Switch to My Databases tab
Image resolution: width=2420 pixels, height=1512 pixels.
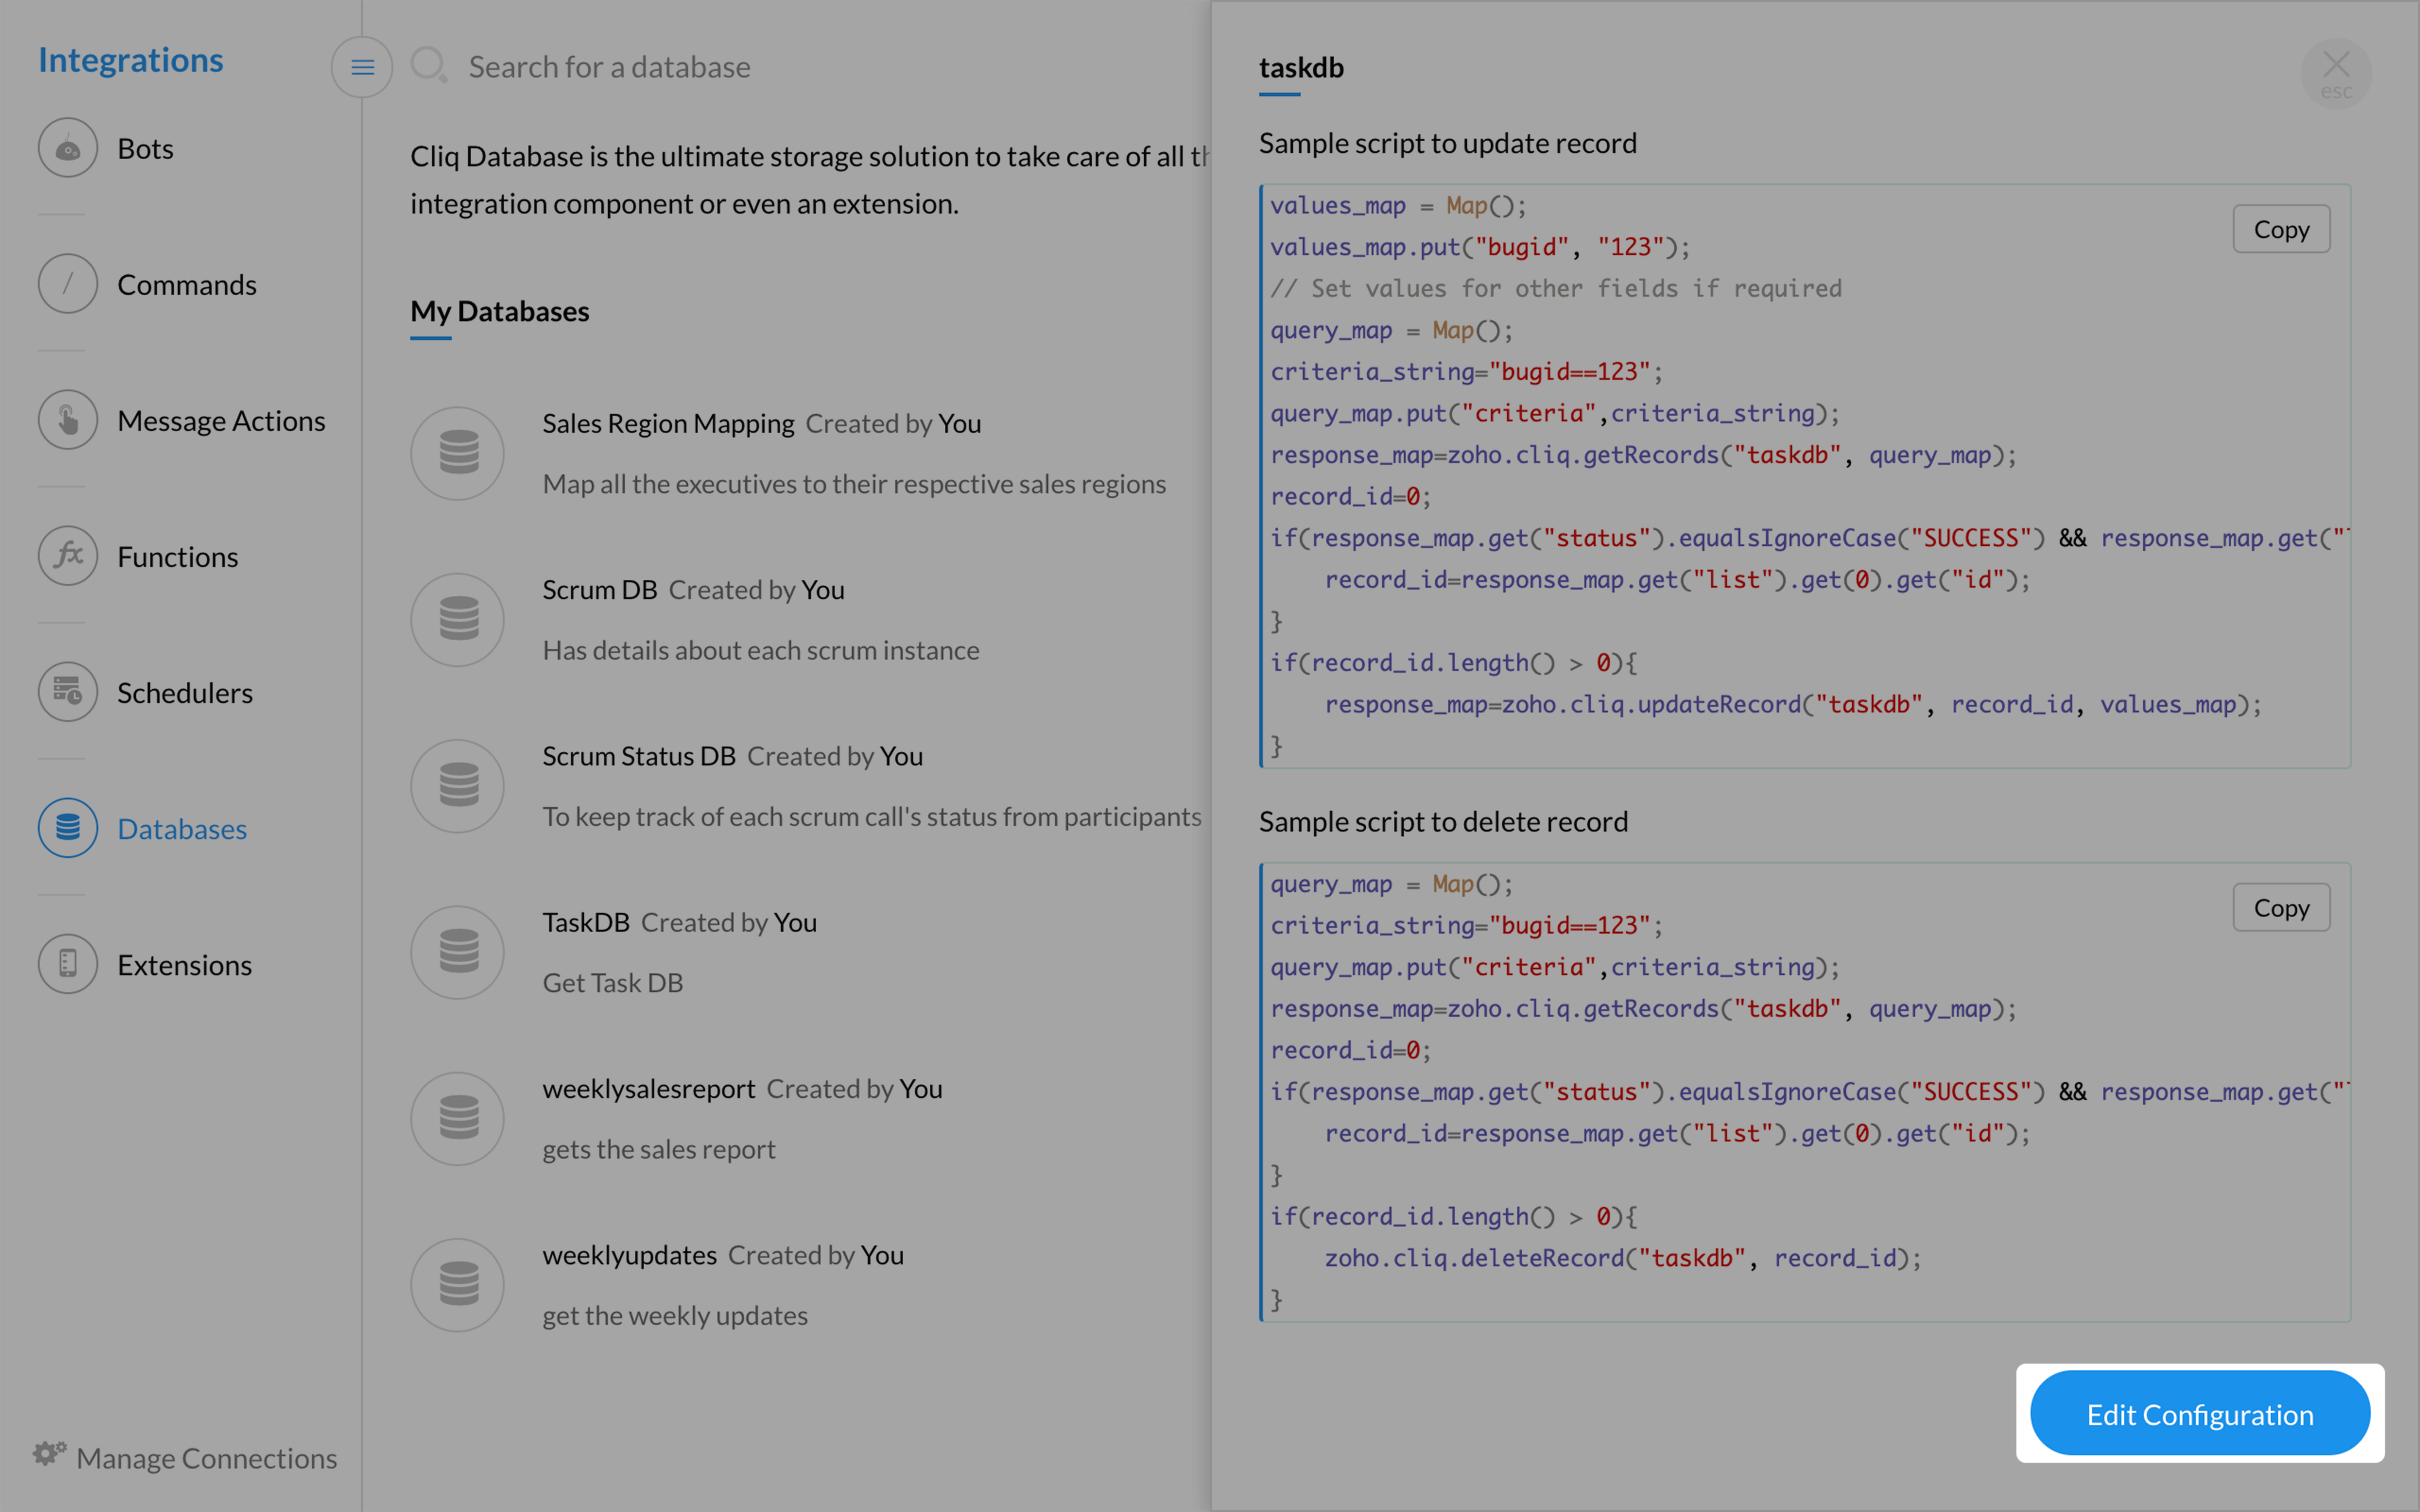point(500,312)
